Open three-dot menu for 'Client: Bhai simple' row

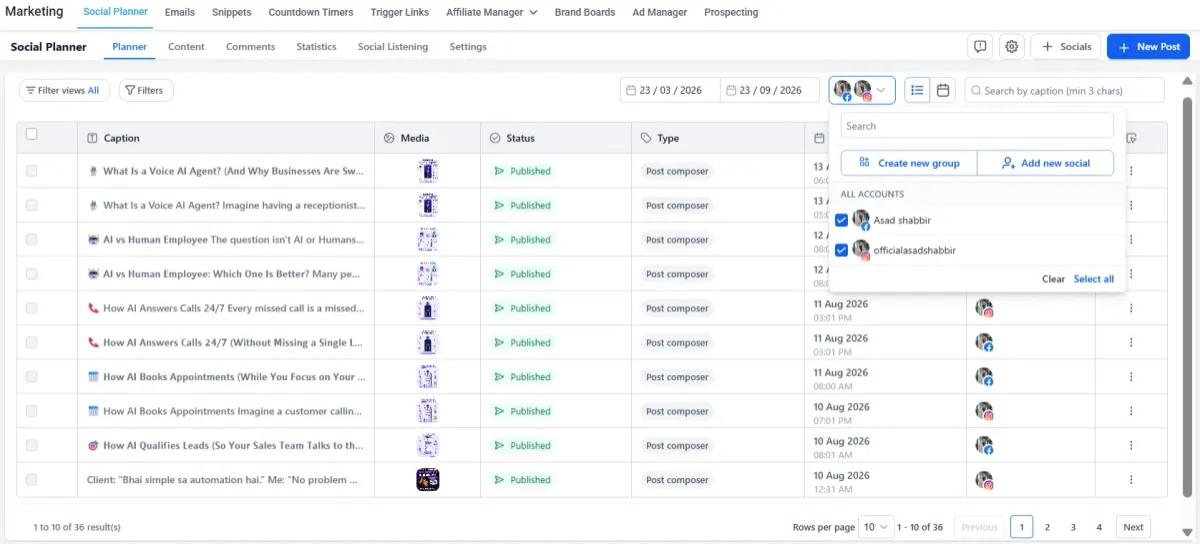pyautogui.click(x=1131, y=480)
